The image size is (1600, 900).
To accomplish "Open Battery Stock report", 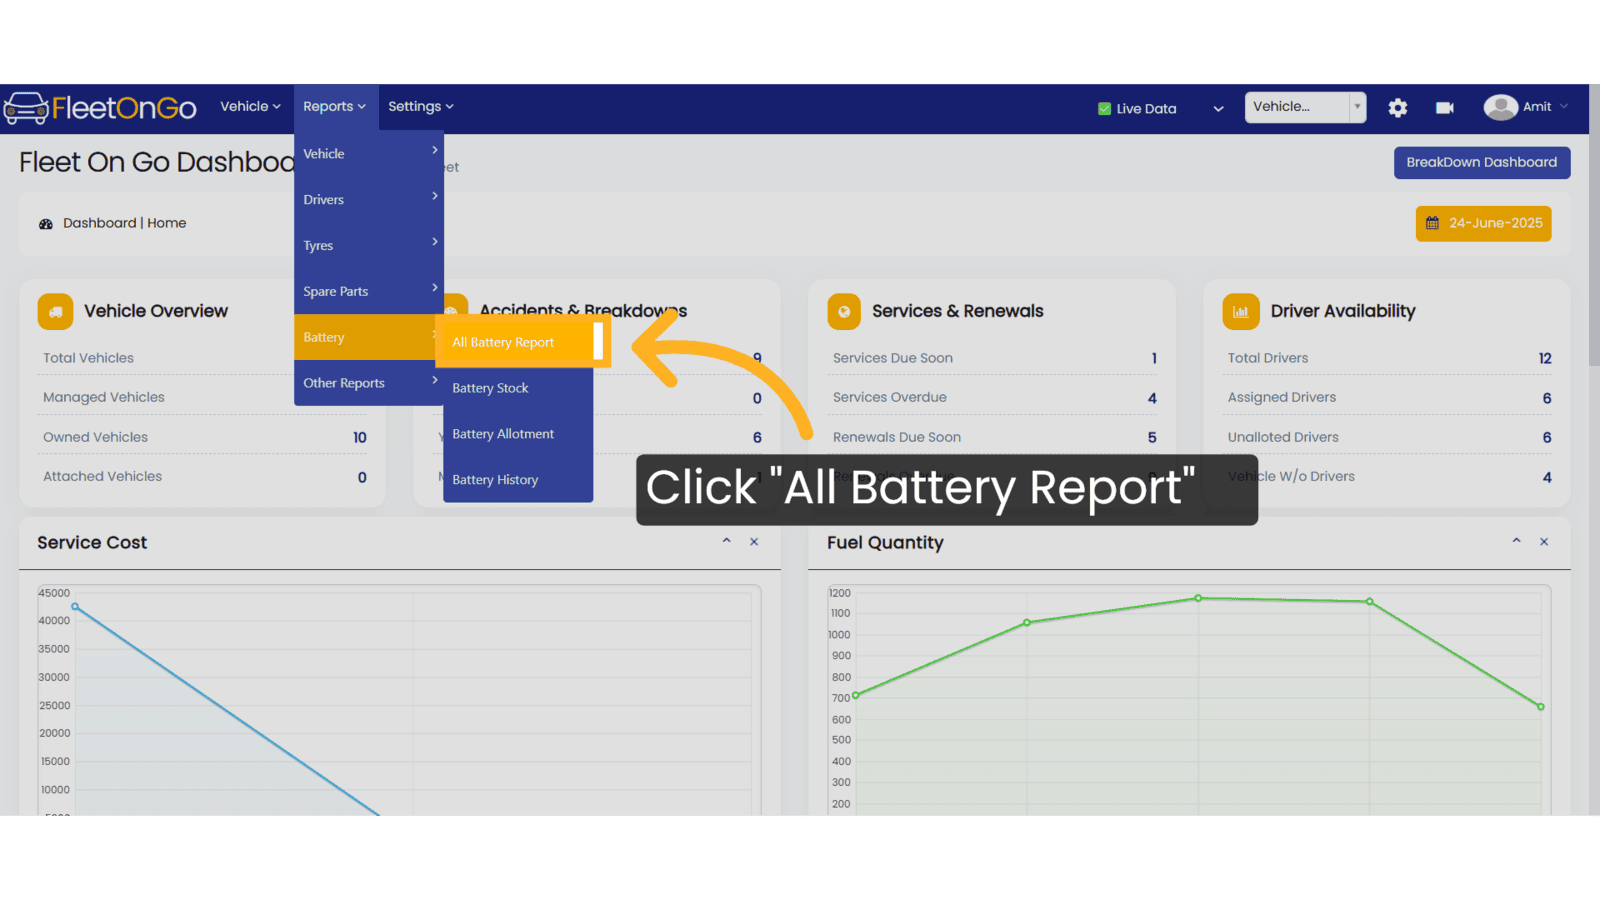I will click(518, 388).
